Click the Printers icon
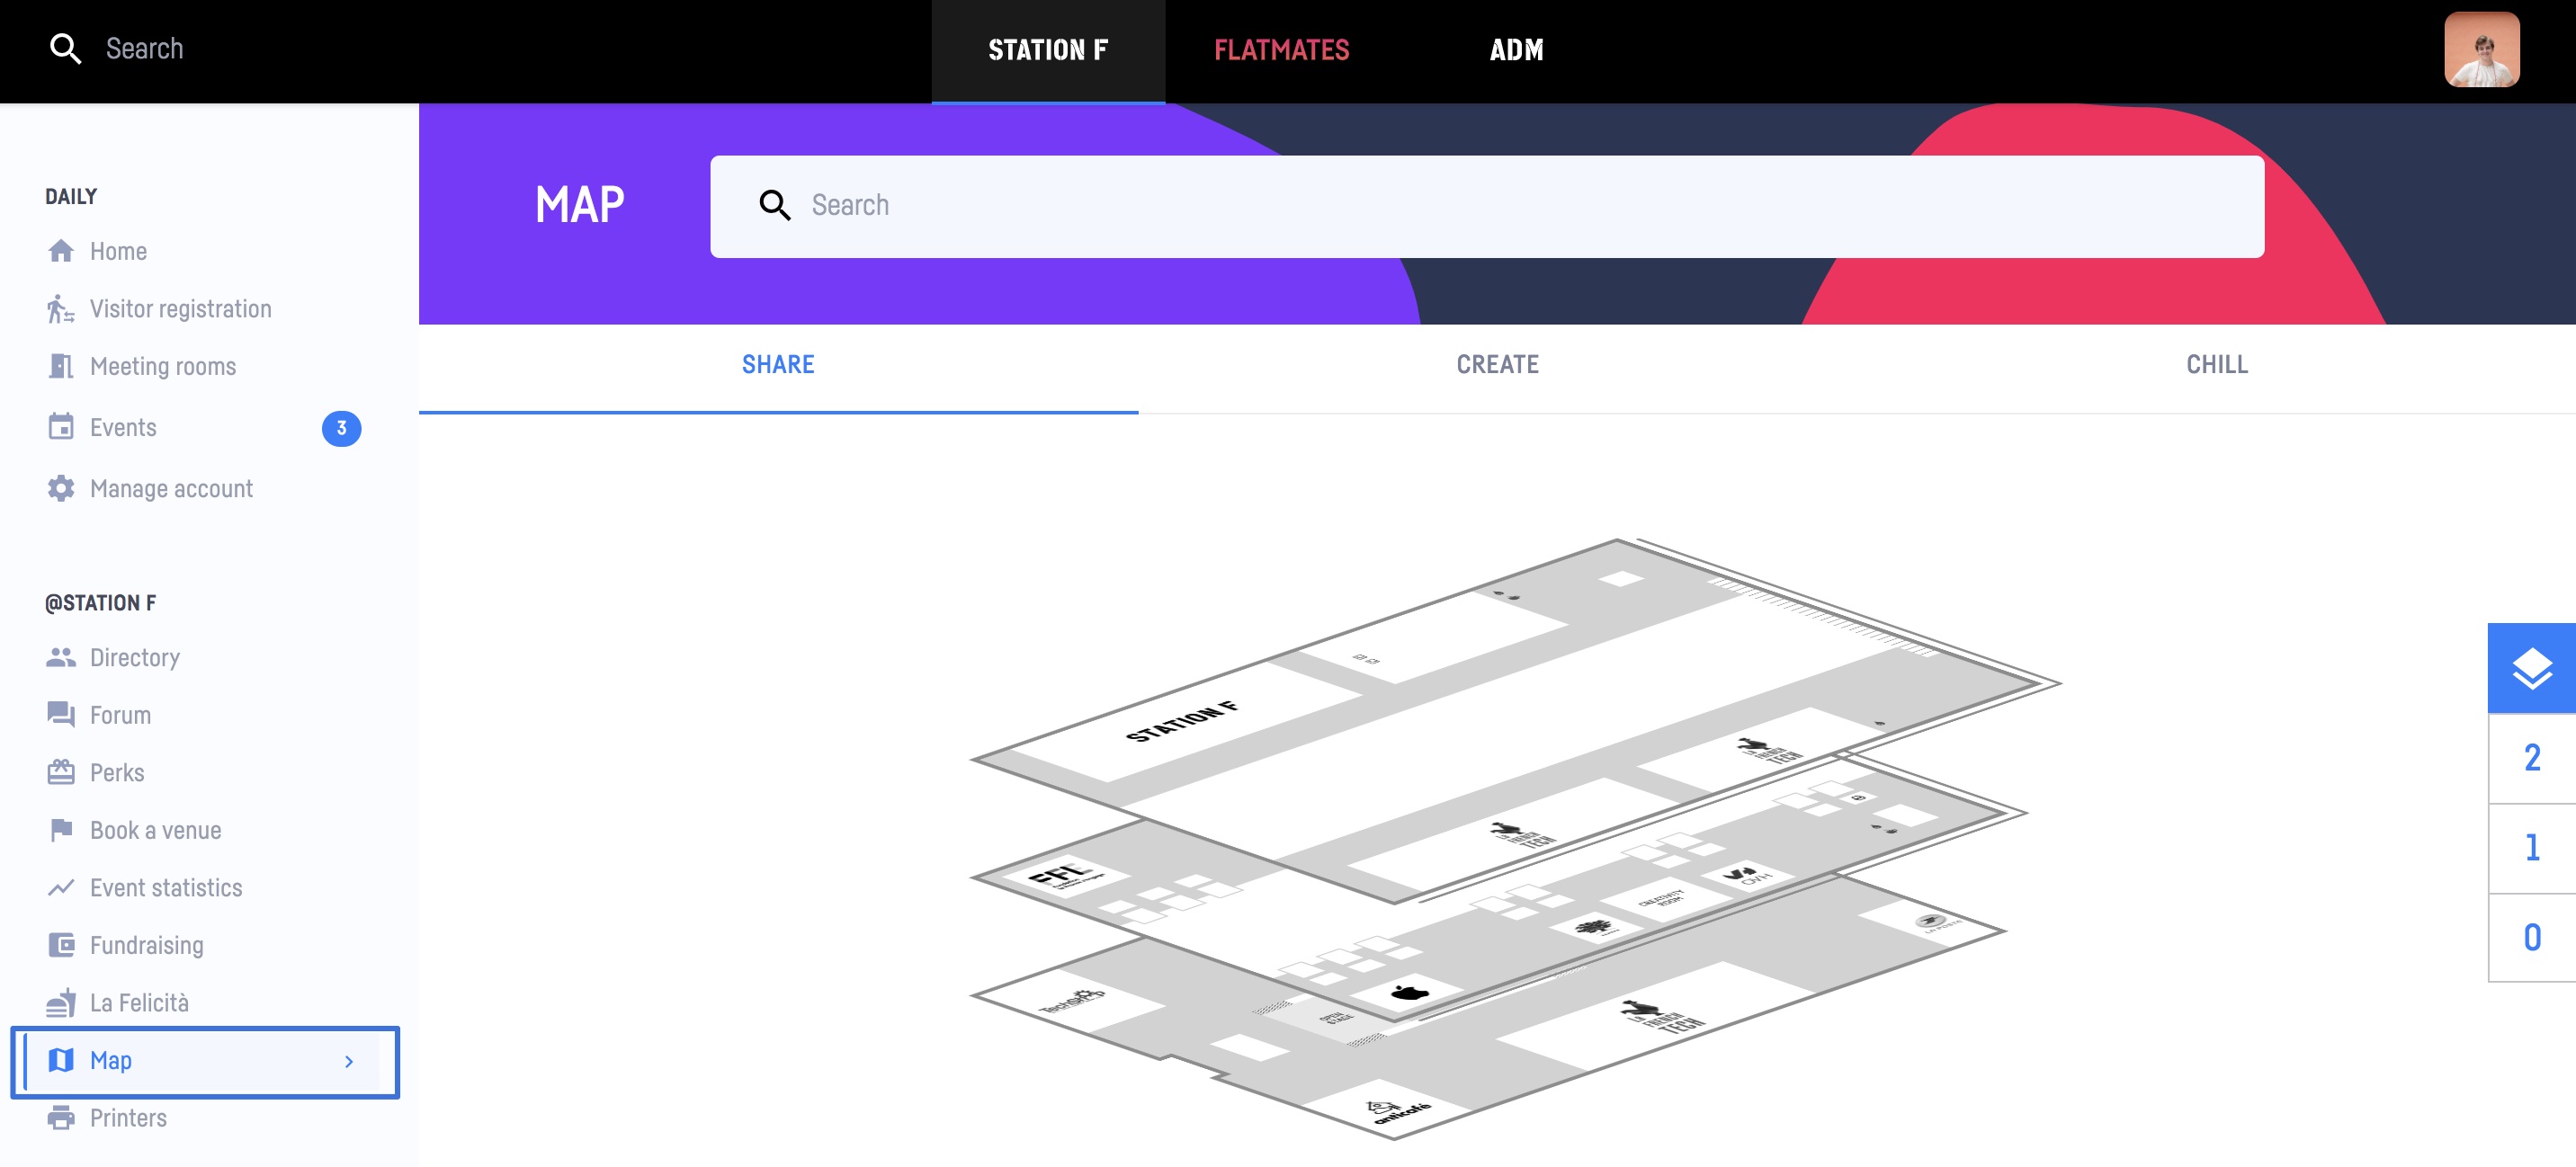 click(61, 1117)
